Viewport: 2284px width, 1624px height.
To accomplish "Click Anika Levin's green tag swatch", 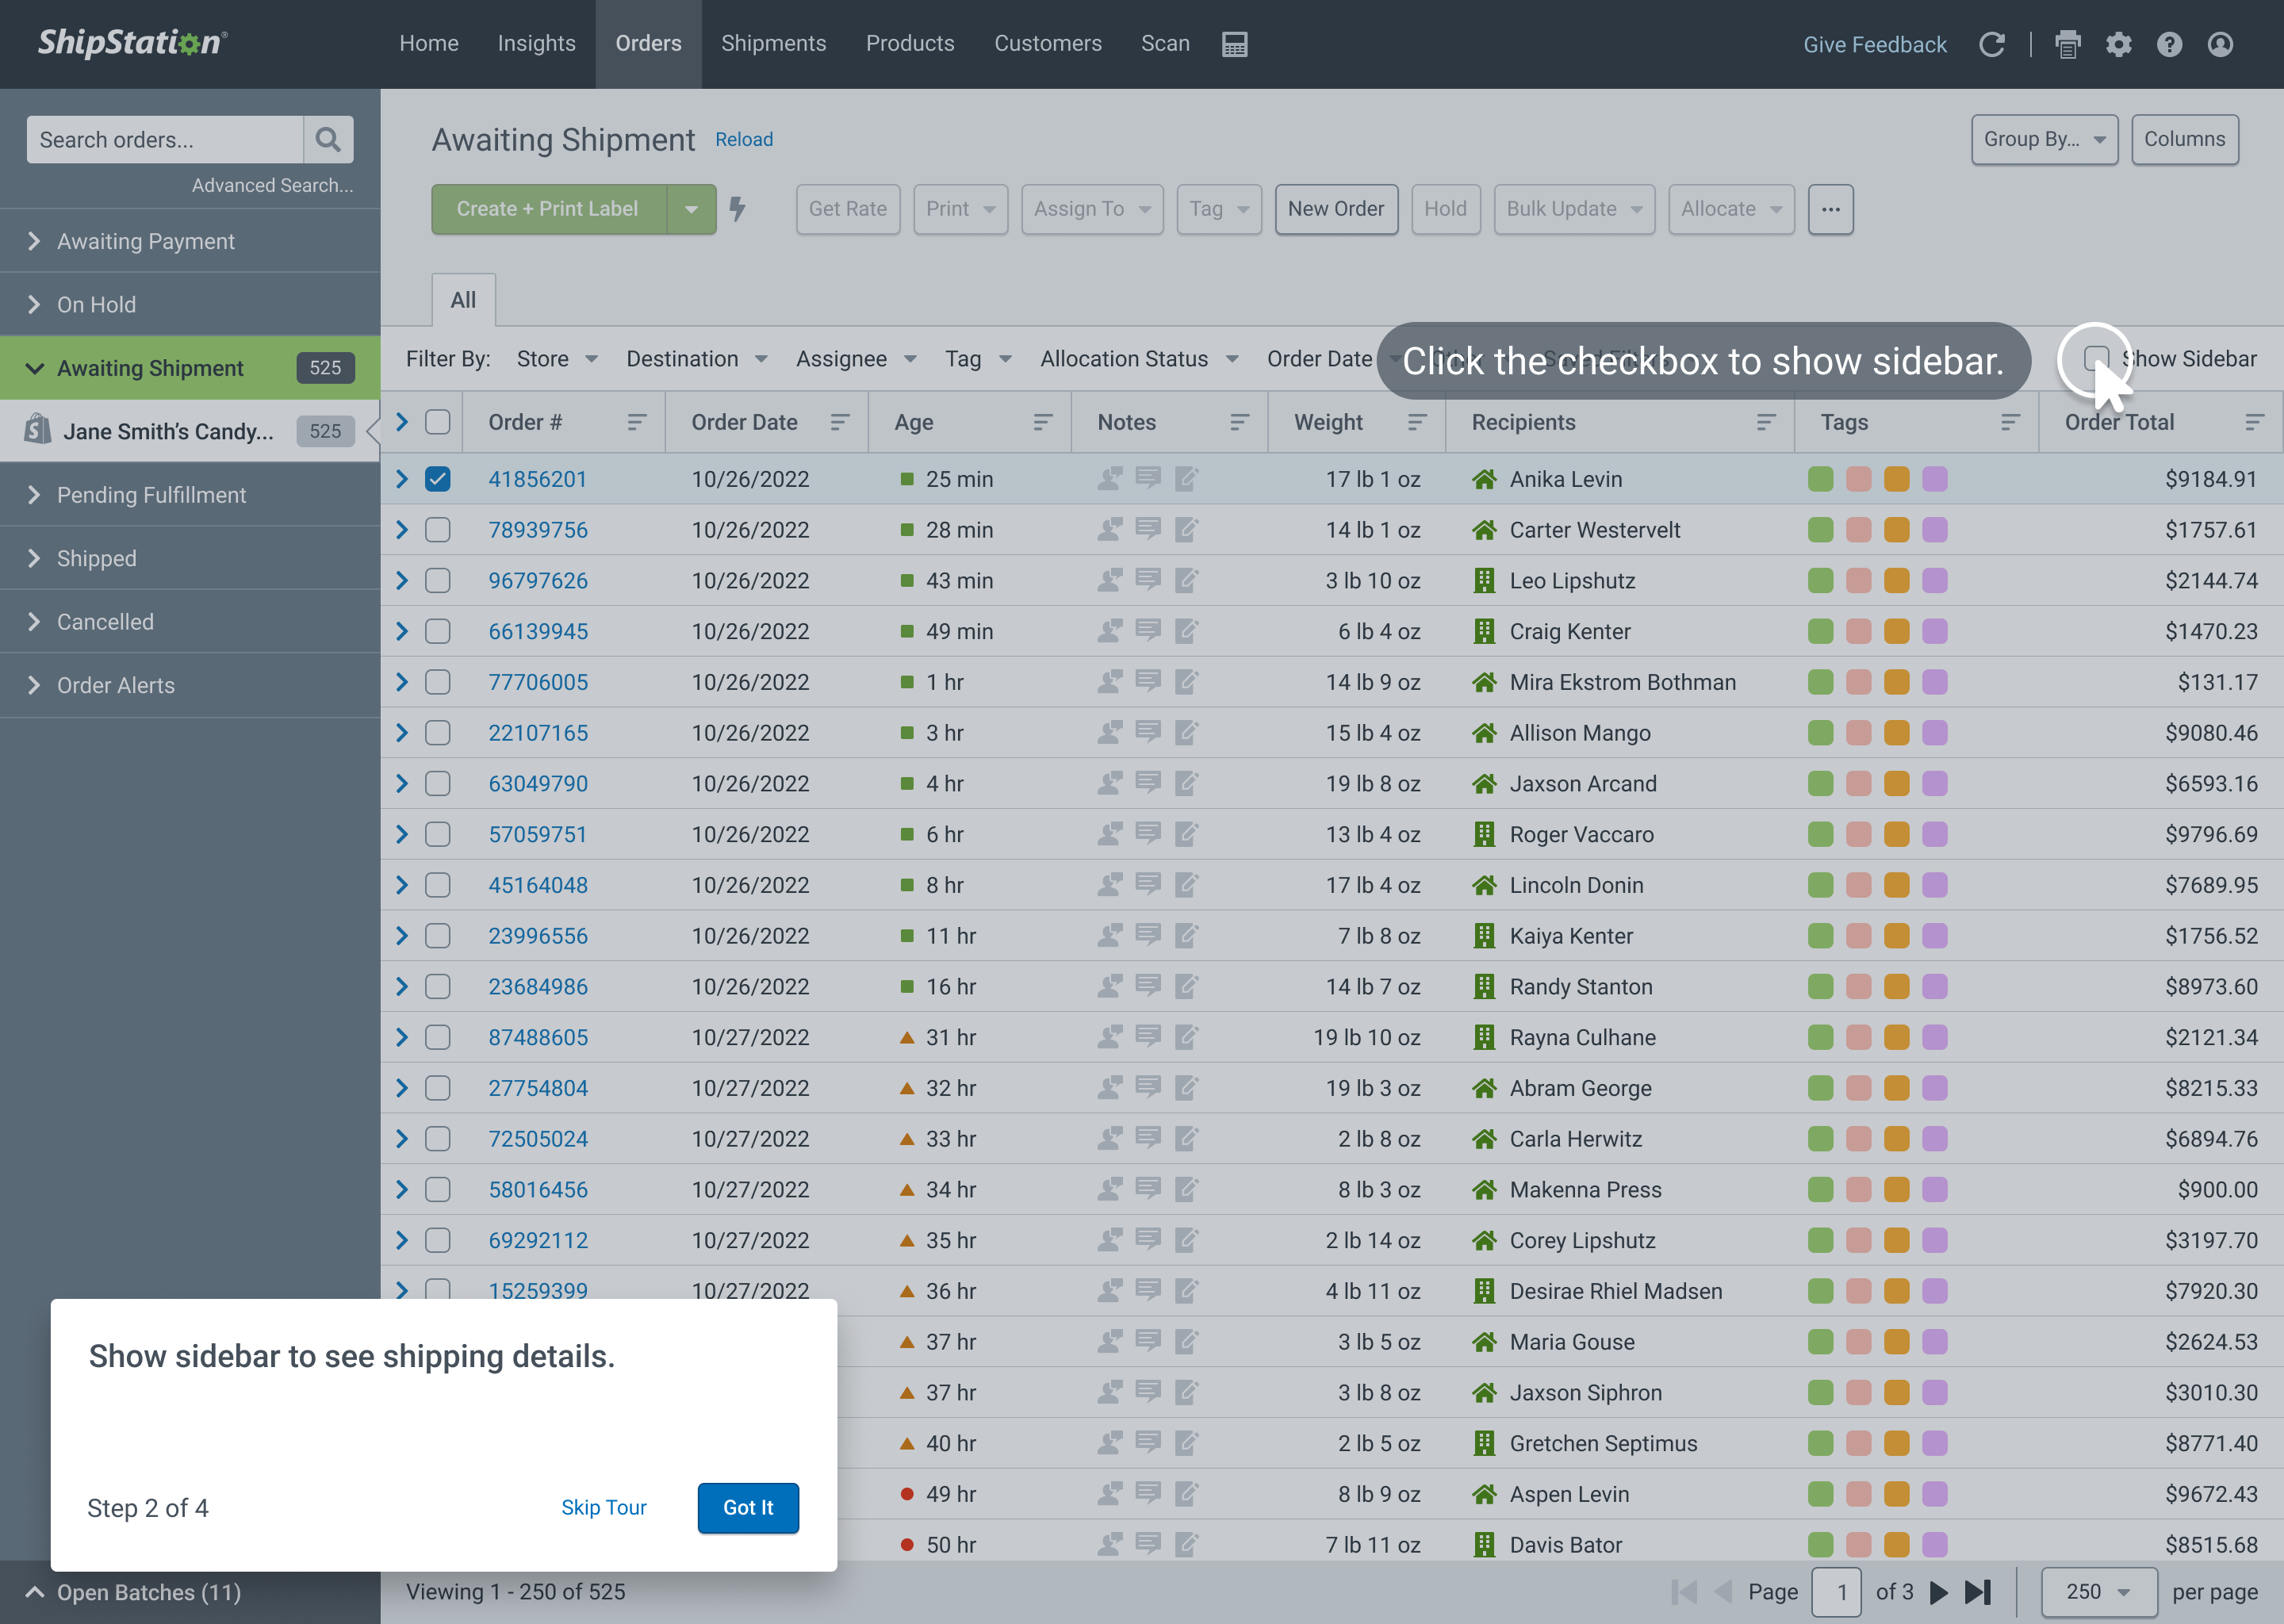I will (1820, 479).
